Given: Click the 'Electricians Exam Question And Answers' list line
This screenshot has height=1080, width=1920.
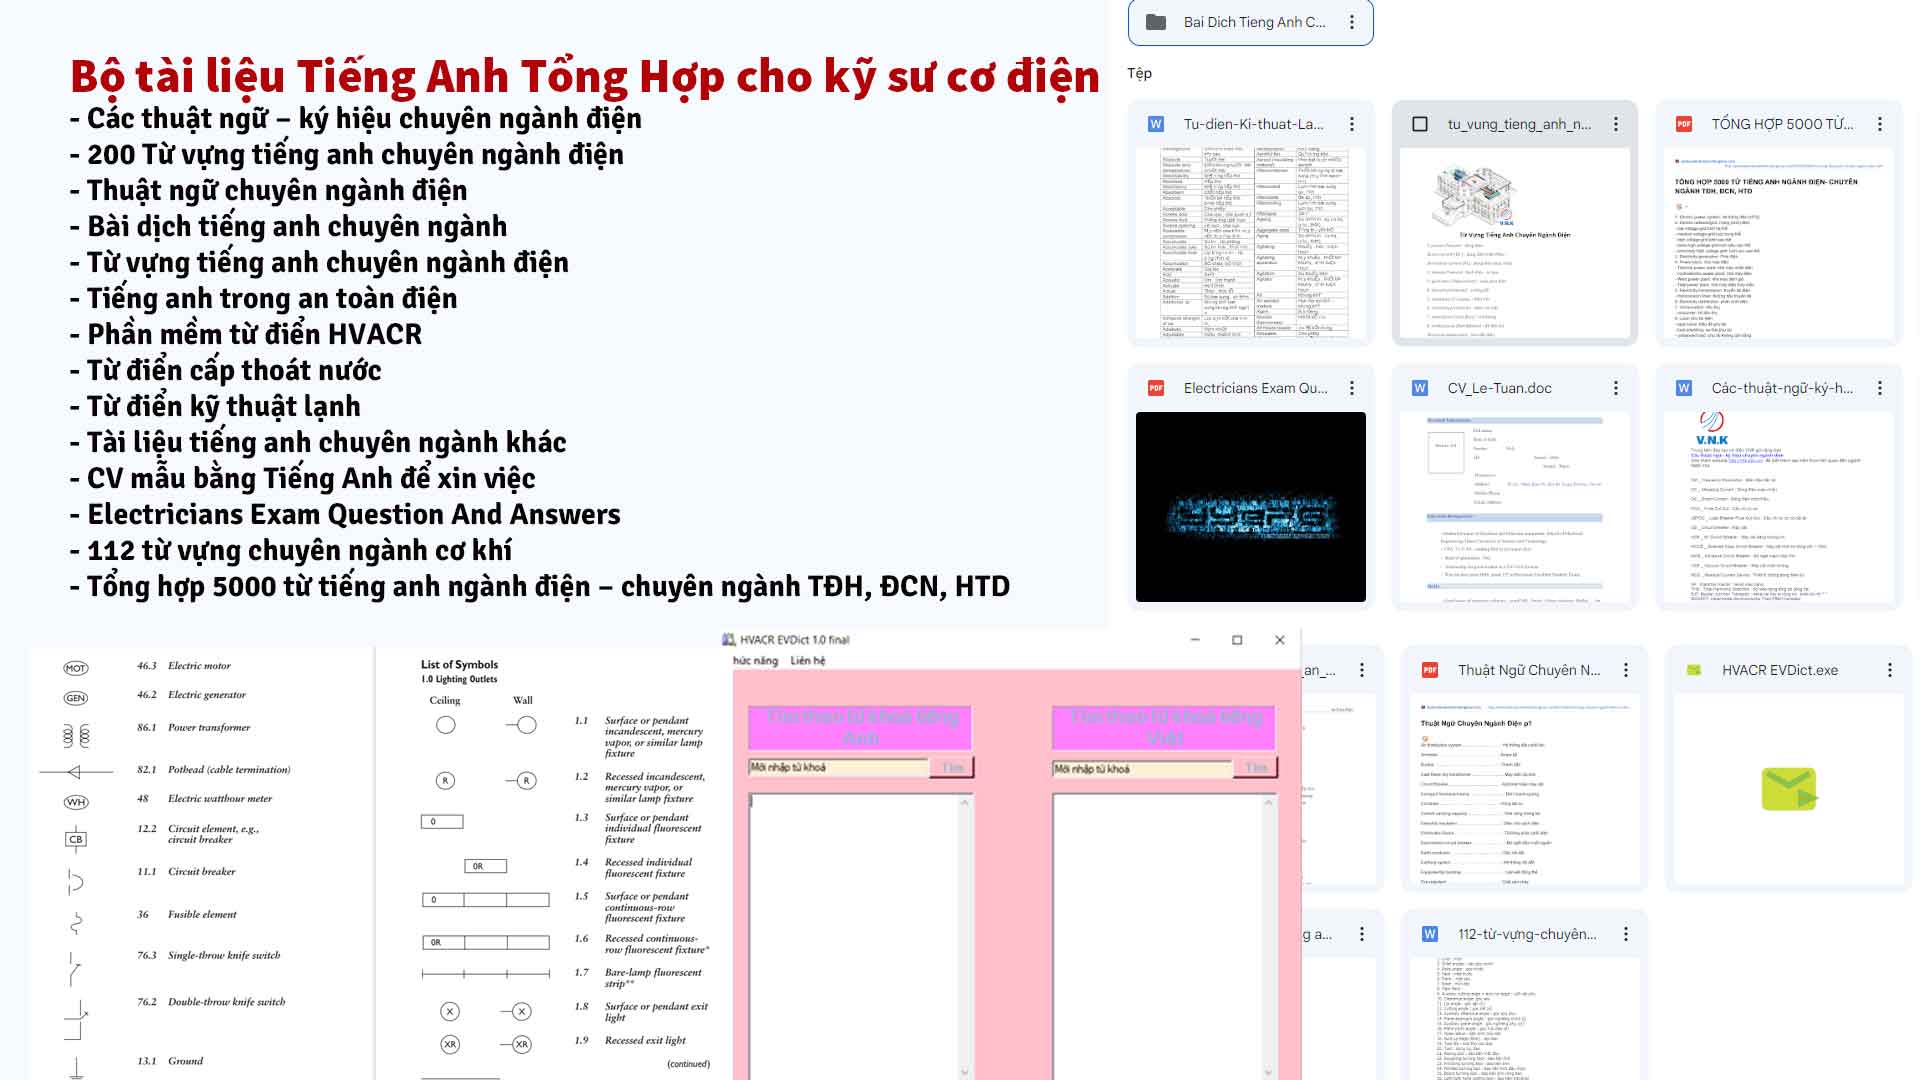Looking at the screenshot, I should pyautogui.click(x=345, y=514).
